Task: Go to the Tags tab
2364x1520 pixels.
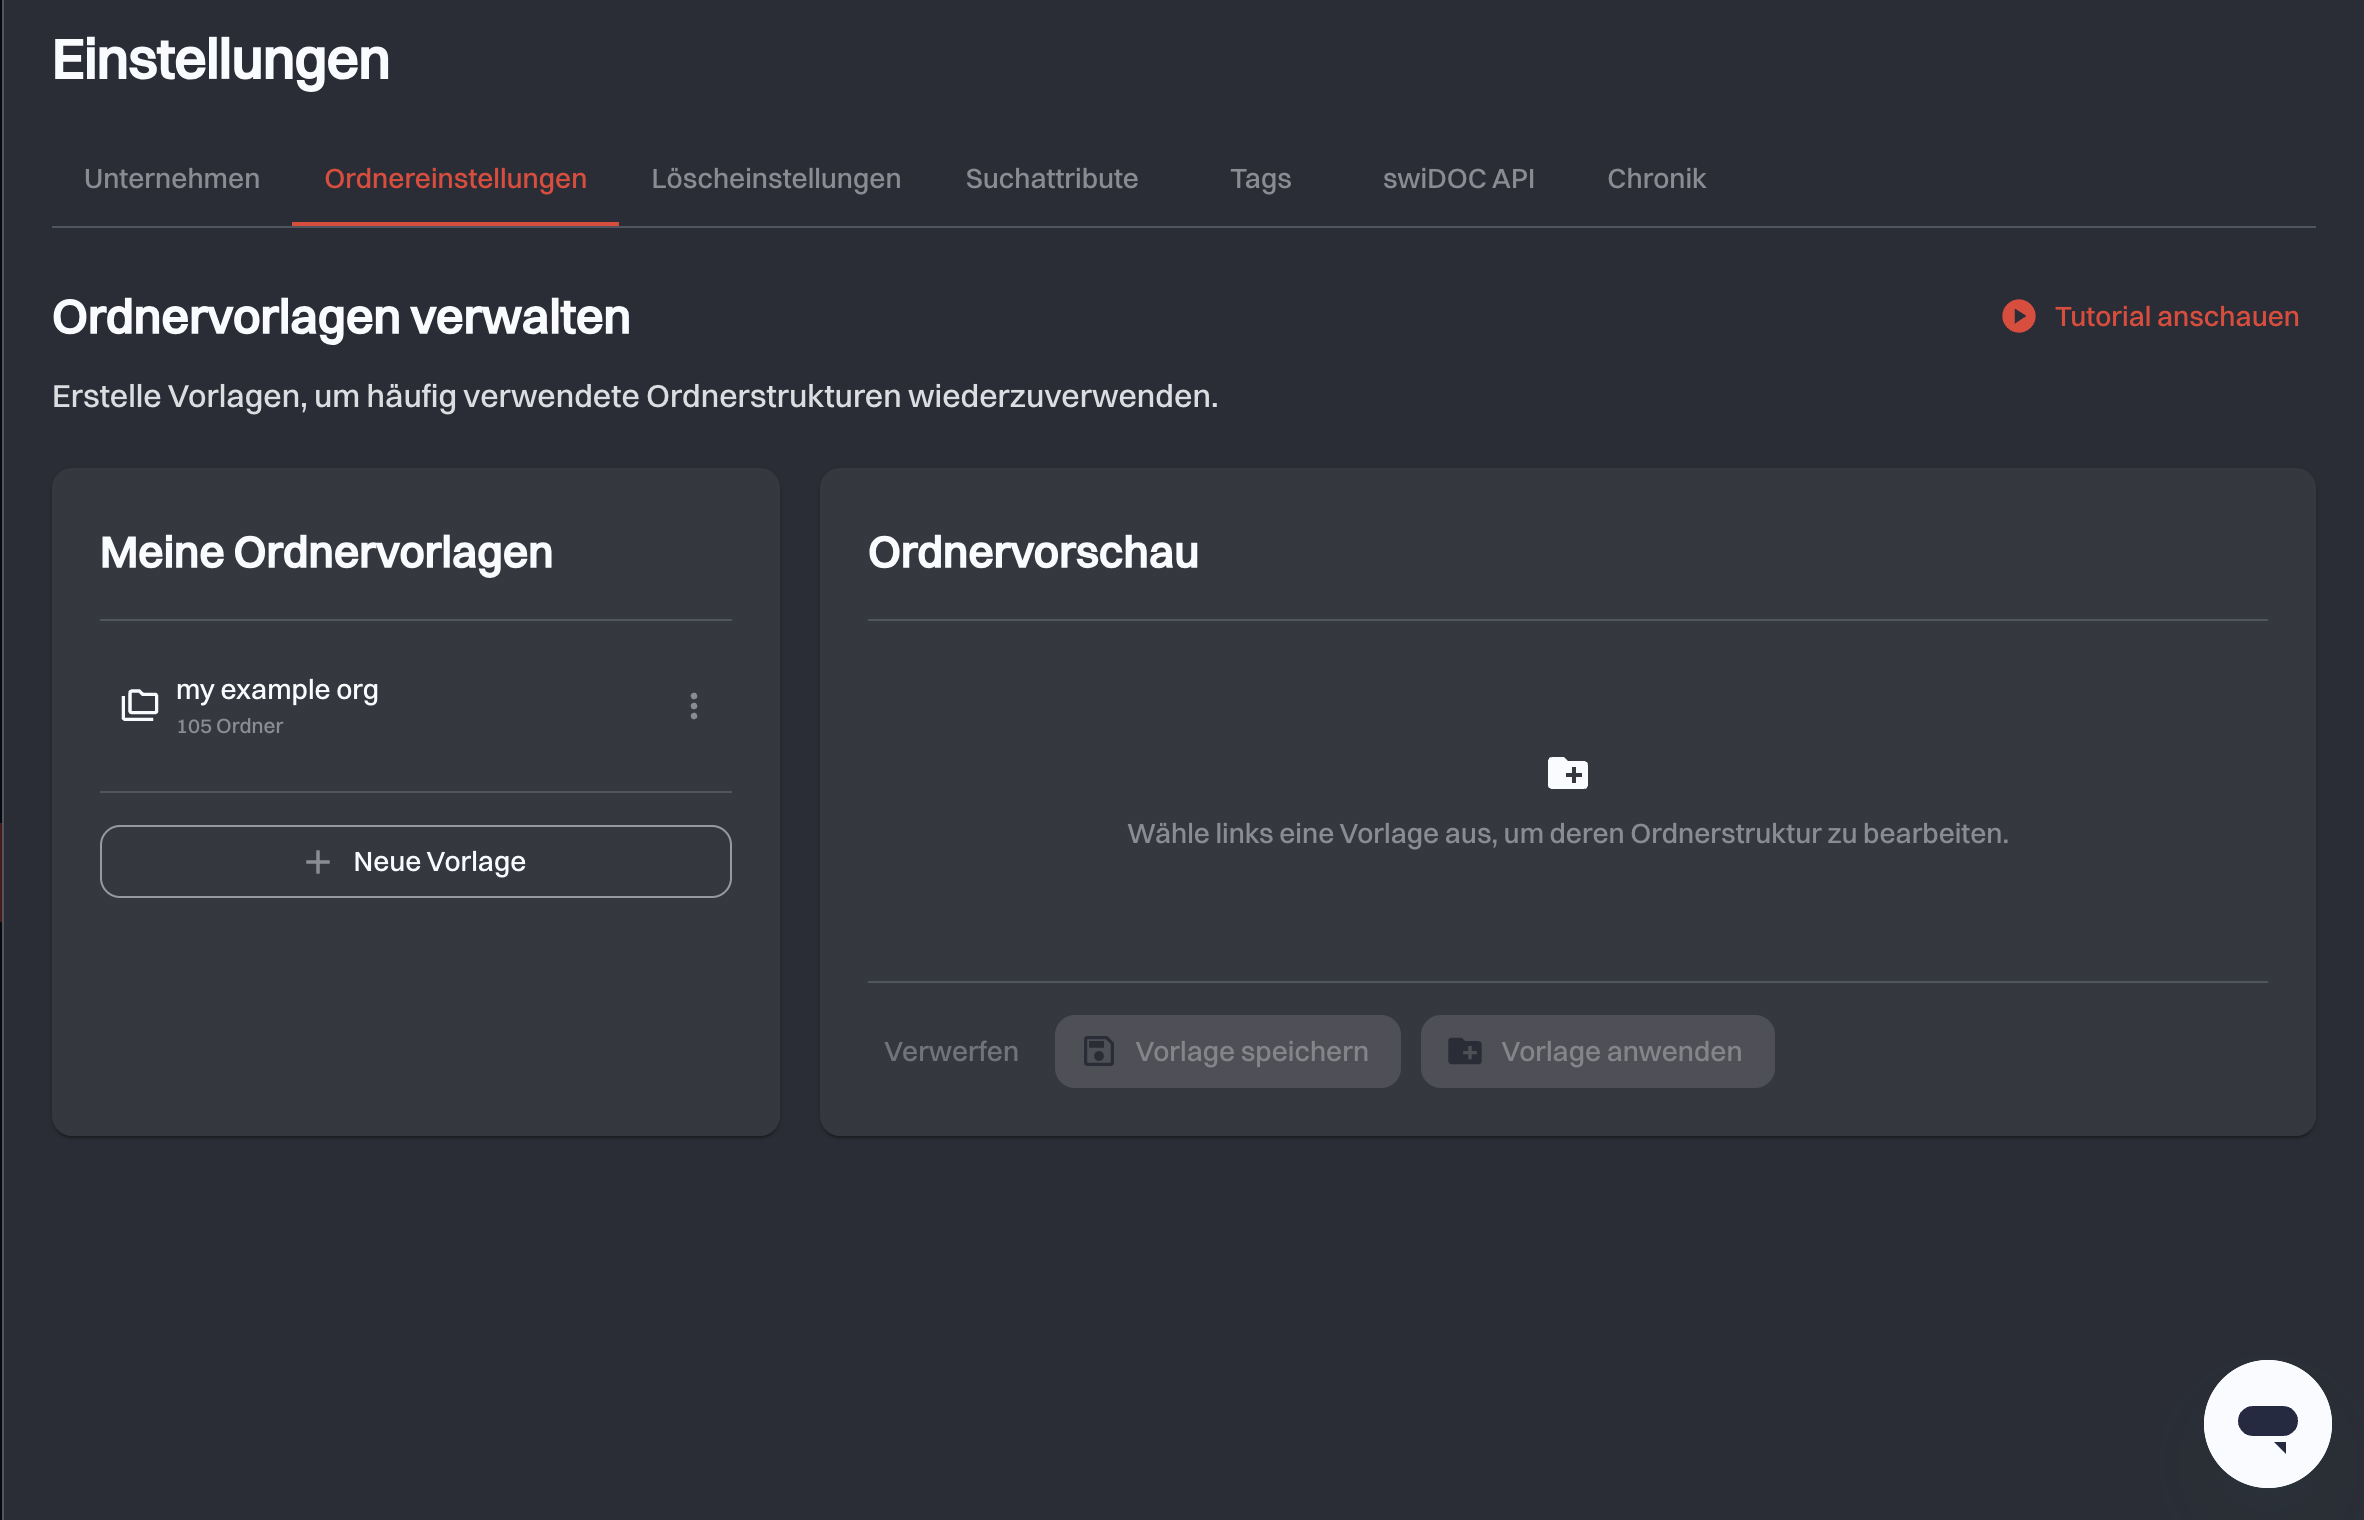Action: point(1260,178)
